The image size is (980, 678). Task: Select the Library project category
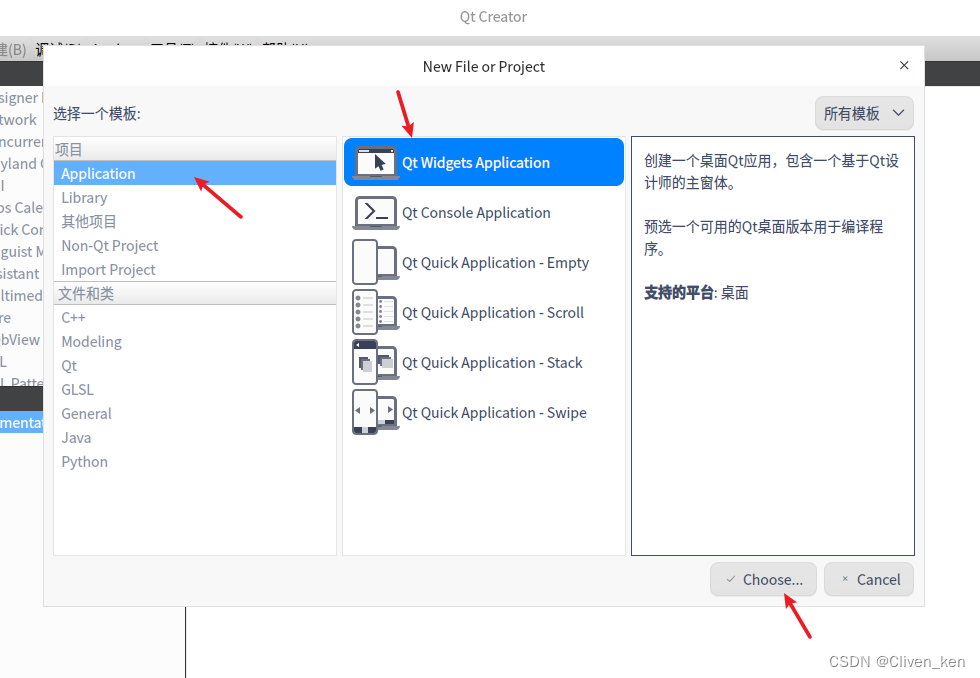click(x=195, y=197)
